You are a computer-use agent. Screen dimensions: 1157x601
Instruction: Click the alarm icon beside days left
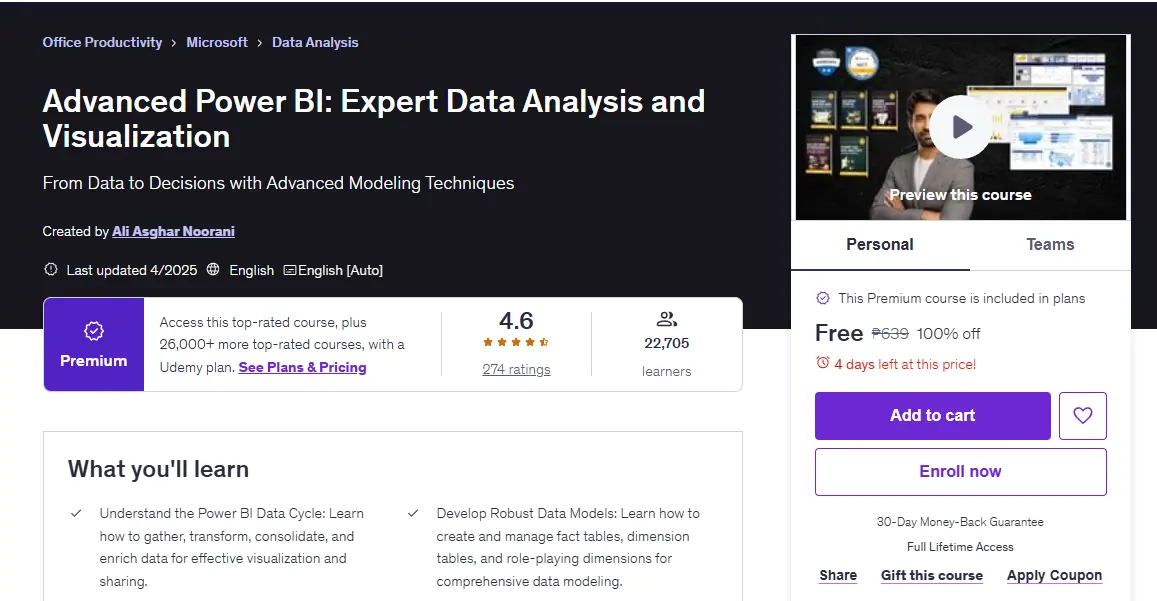coord(823,363)
